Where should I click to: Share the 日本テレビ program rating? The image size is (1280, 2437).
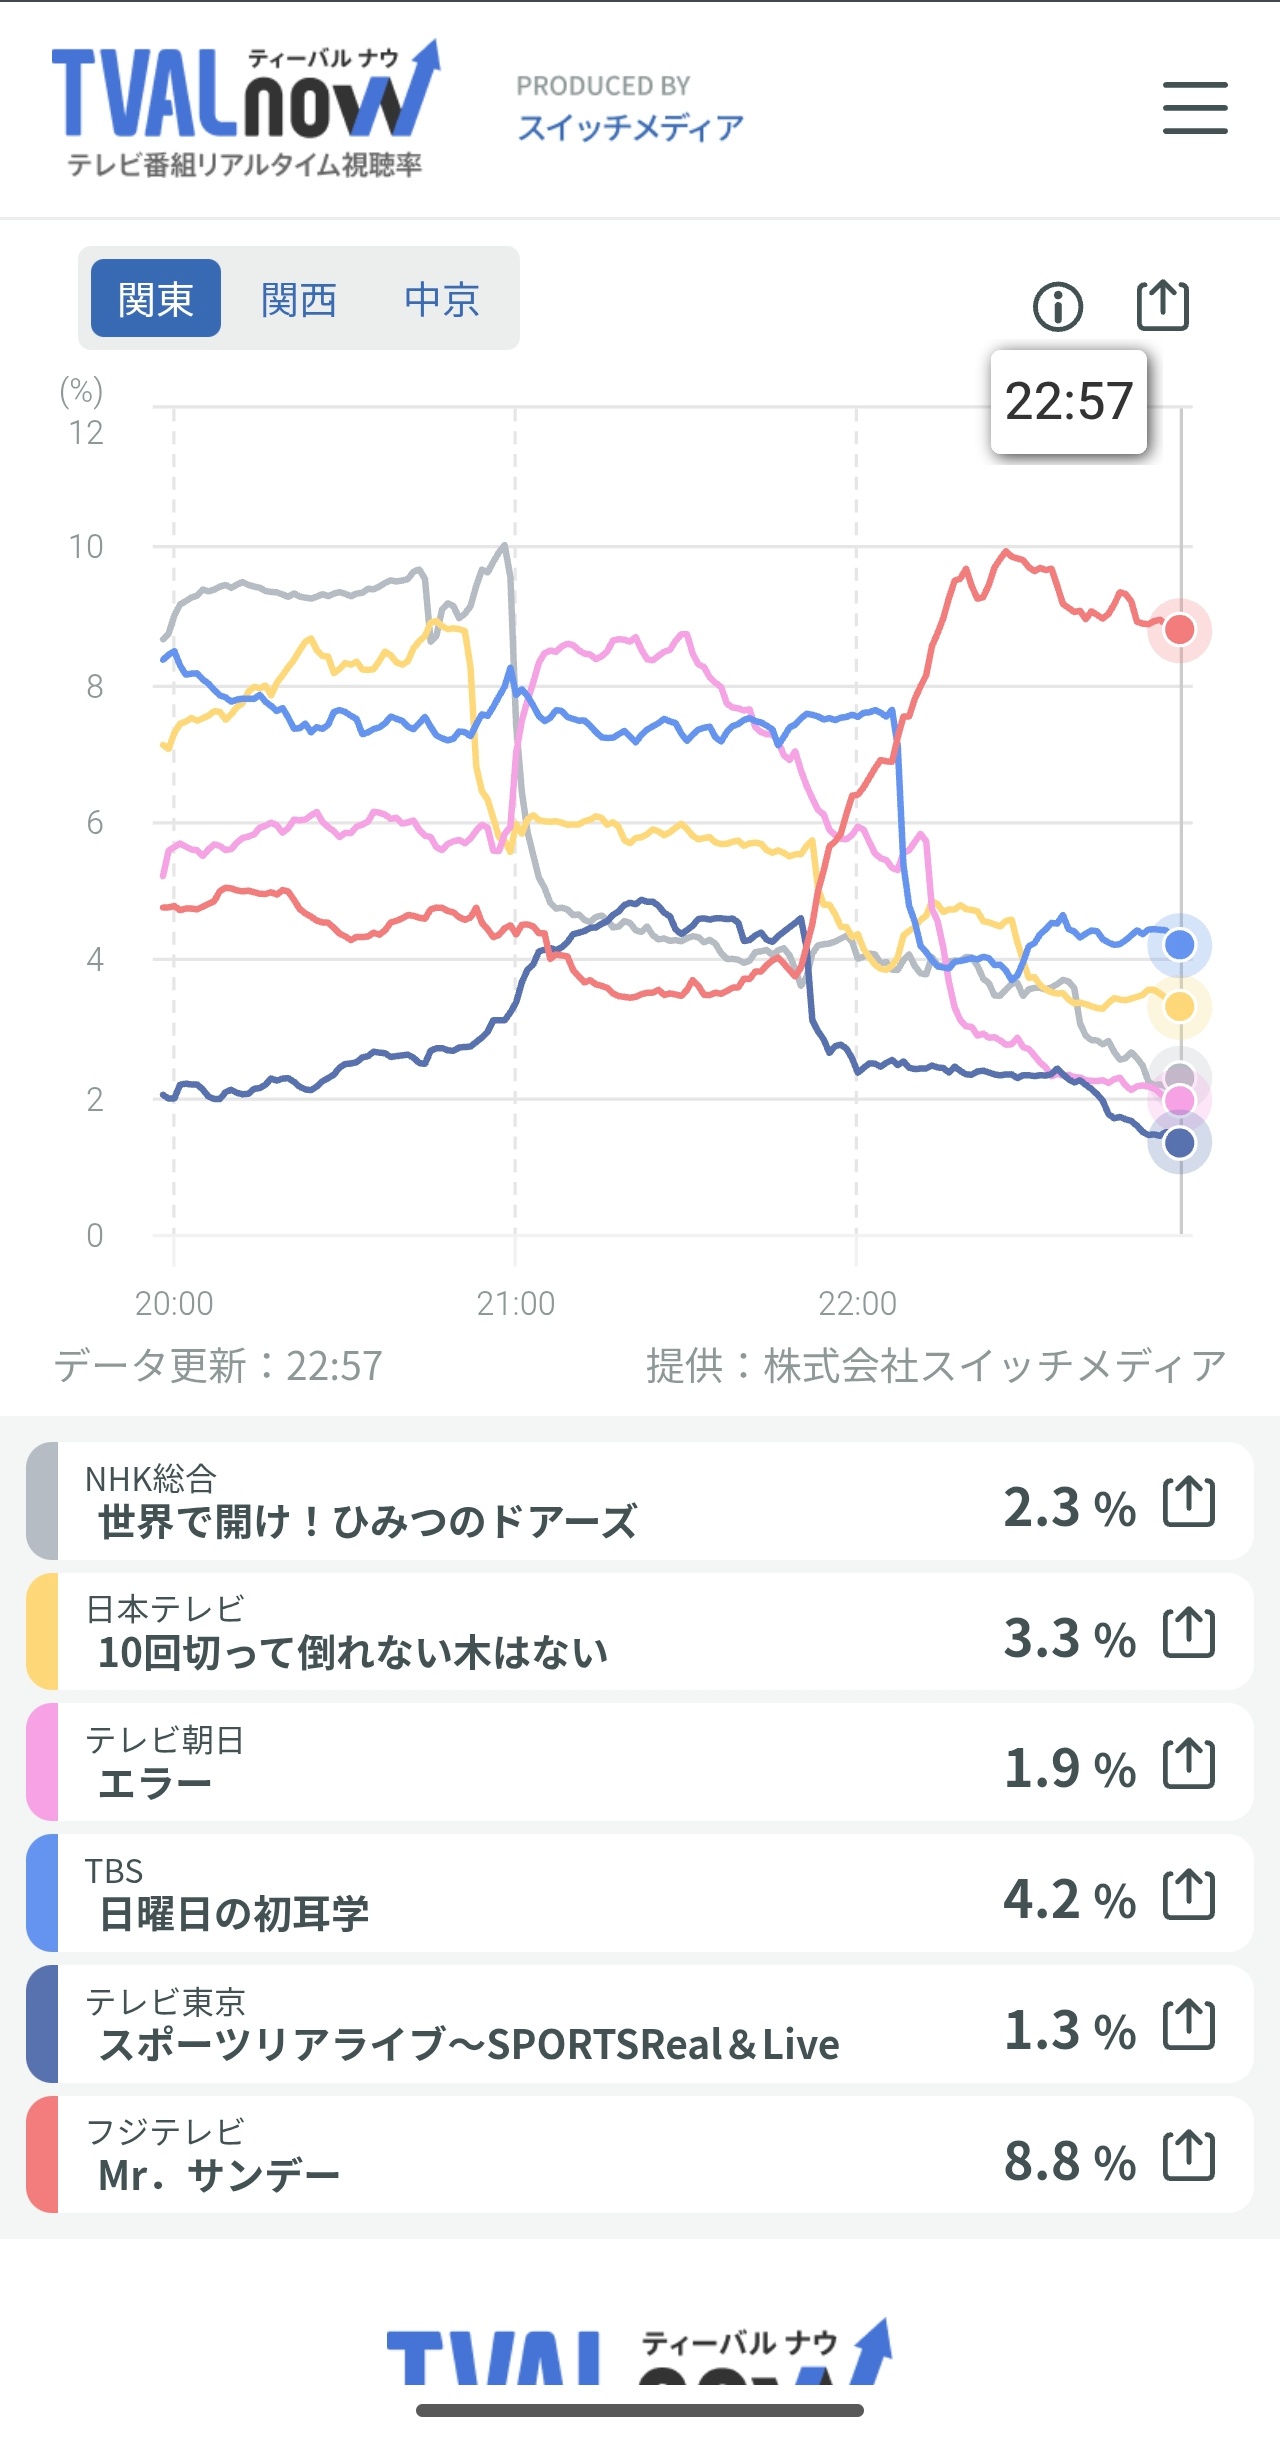(x=1189, y=1633)
